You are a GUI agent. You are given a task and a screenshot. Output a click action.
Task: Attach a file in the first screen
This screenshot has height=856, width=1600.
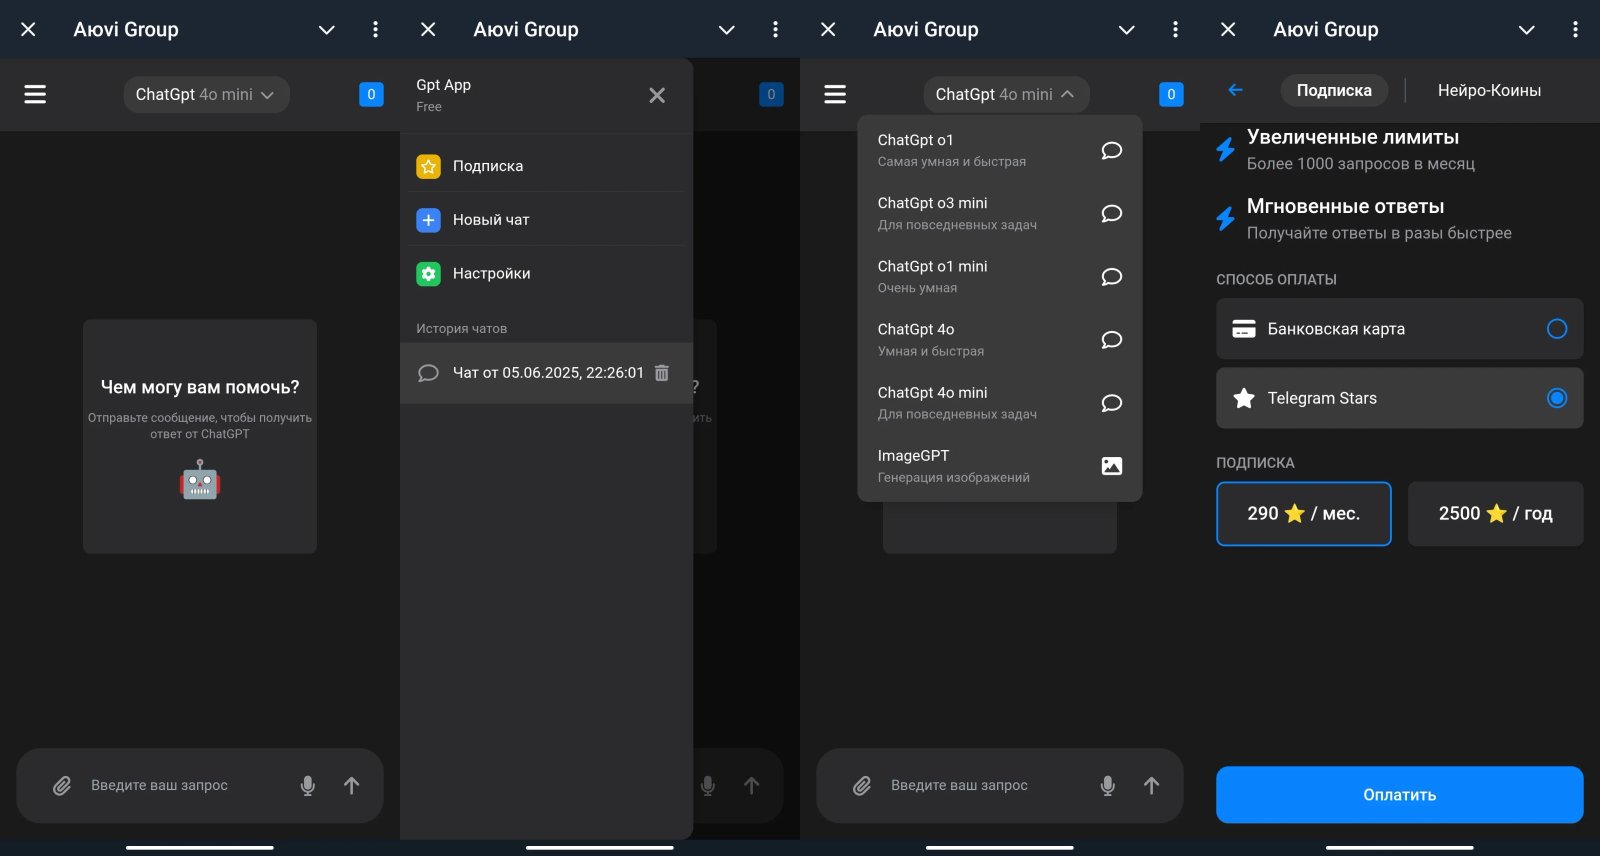[62, 786]
